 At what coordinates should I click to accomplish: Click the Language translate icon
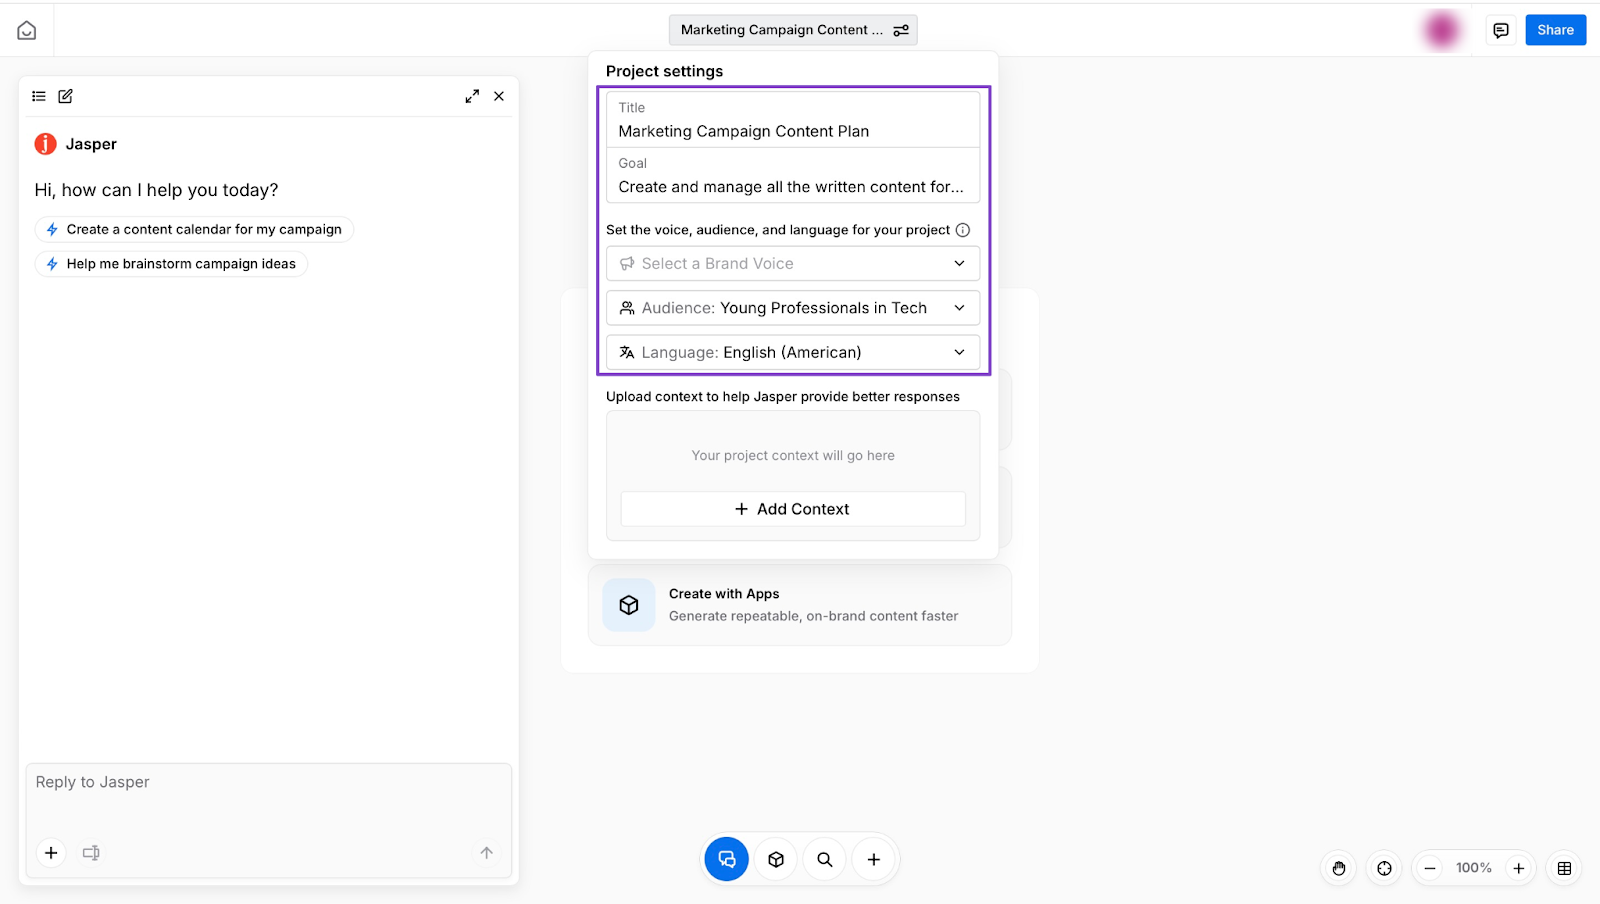click(x=627, y=352)
